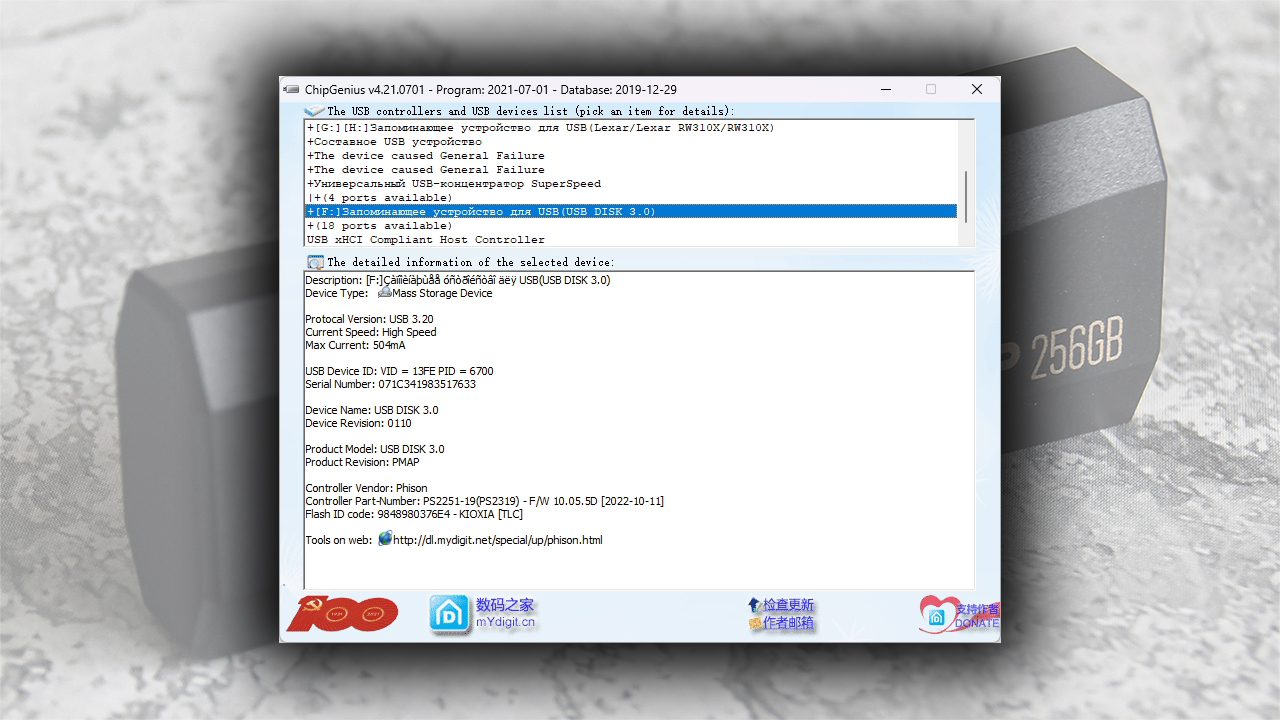
Task: Select the [F:] USB DISK 3.0 row
Action: 630,212
